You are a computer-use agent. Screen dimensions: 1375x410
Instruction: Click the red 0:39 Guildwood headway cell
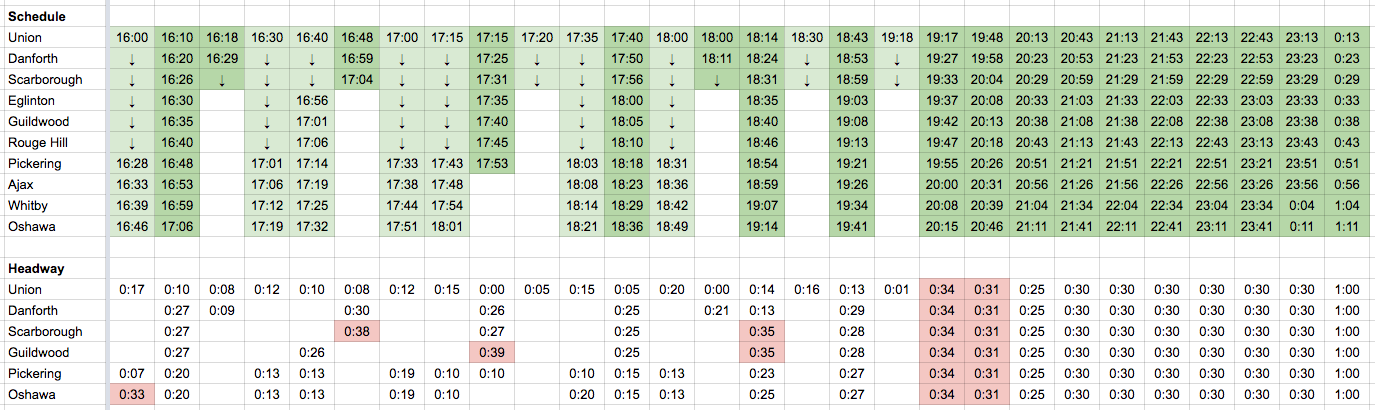pyautogui.click(x=492, y=352)
